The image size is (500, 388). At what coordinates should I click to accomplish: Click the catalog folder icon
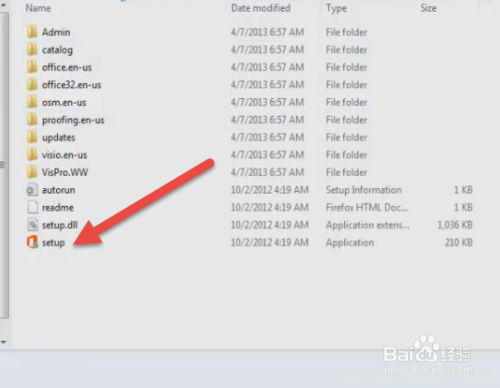[32, 50]
